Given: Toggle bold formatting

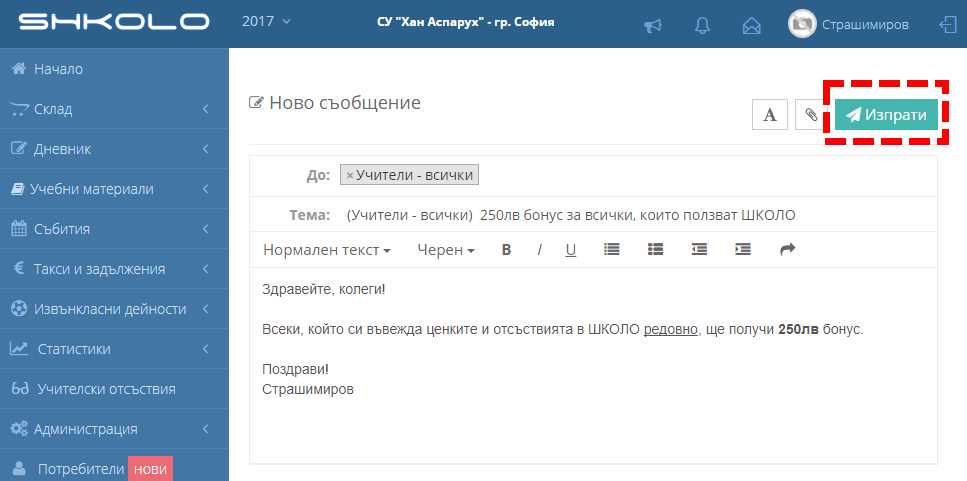Looking at the screenshot, I should pos(506,250).
